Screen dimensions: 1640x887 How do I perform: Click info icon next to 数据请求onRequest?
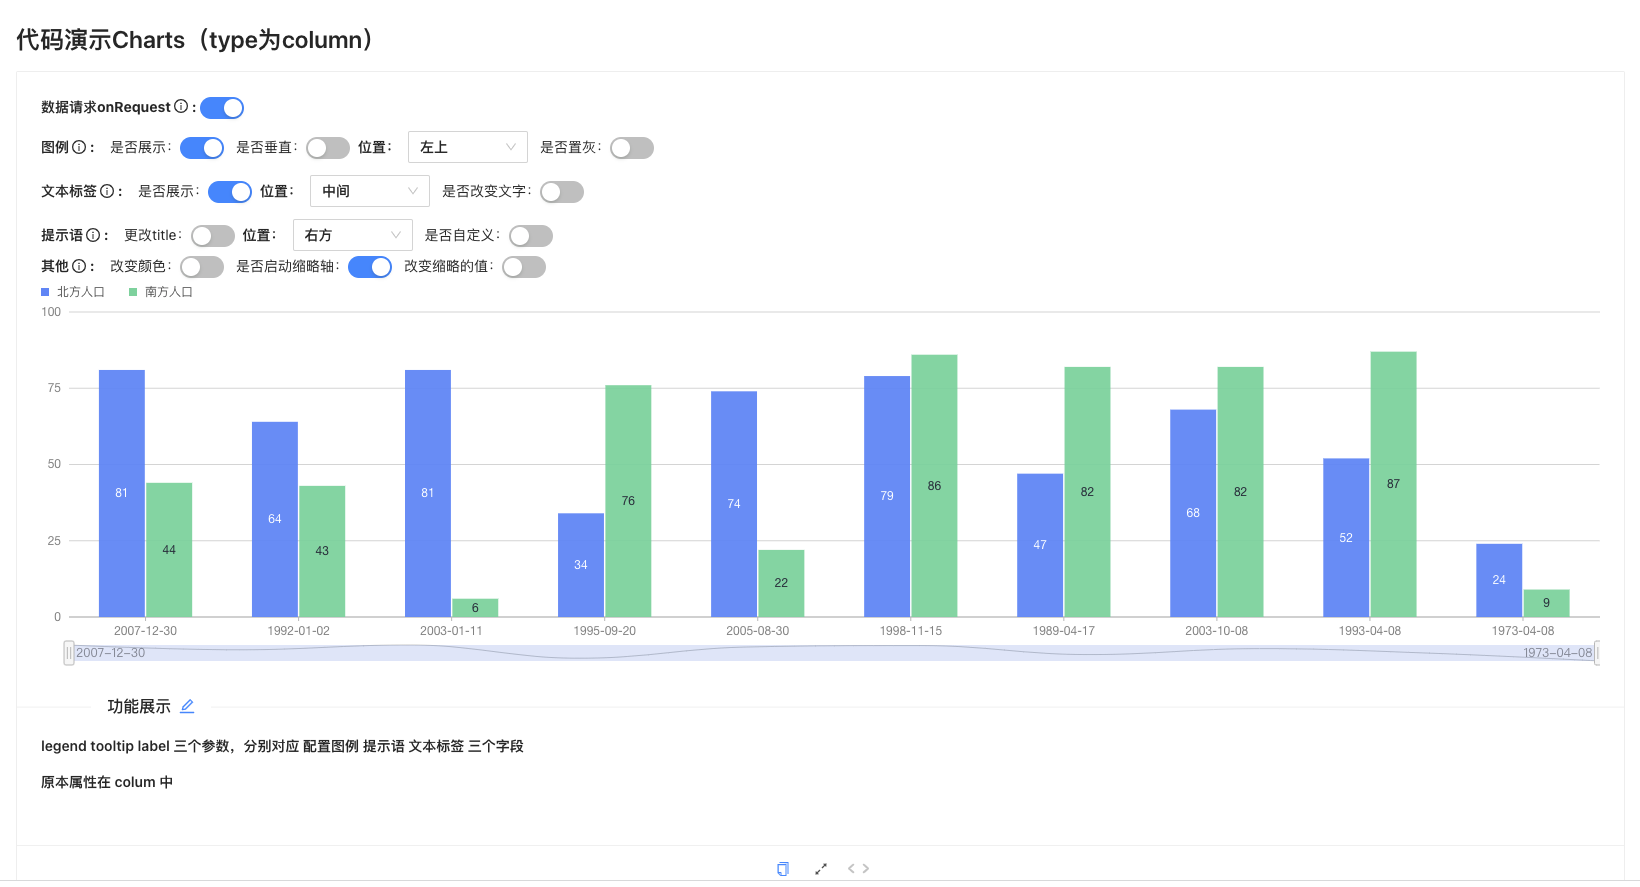181,106
